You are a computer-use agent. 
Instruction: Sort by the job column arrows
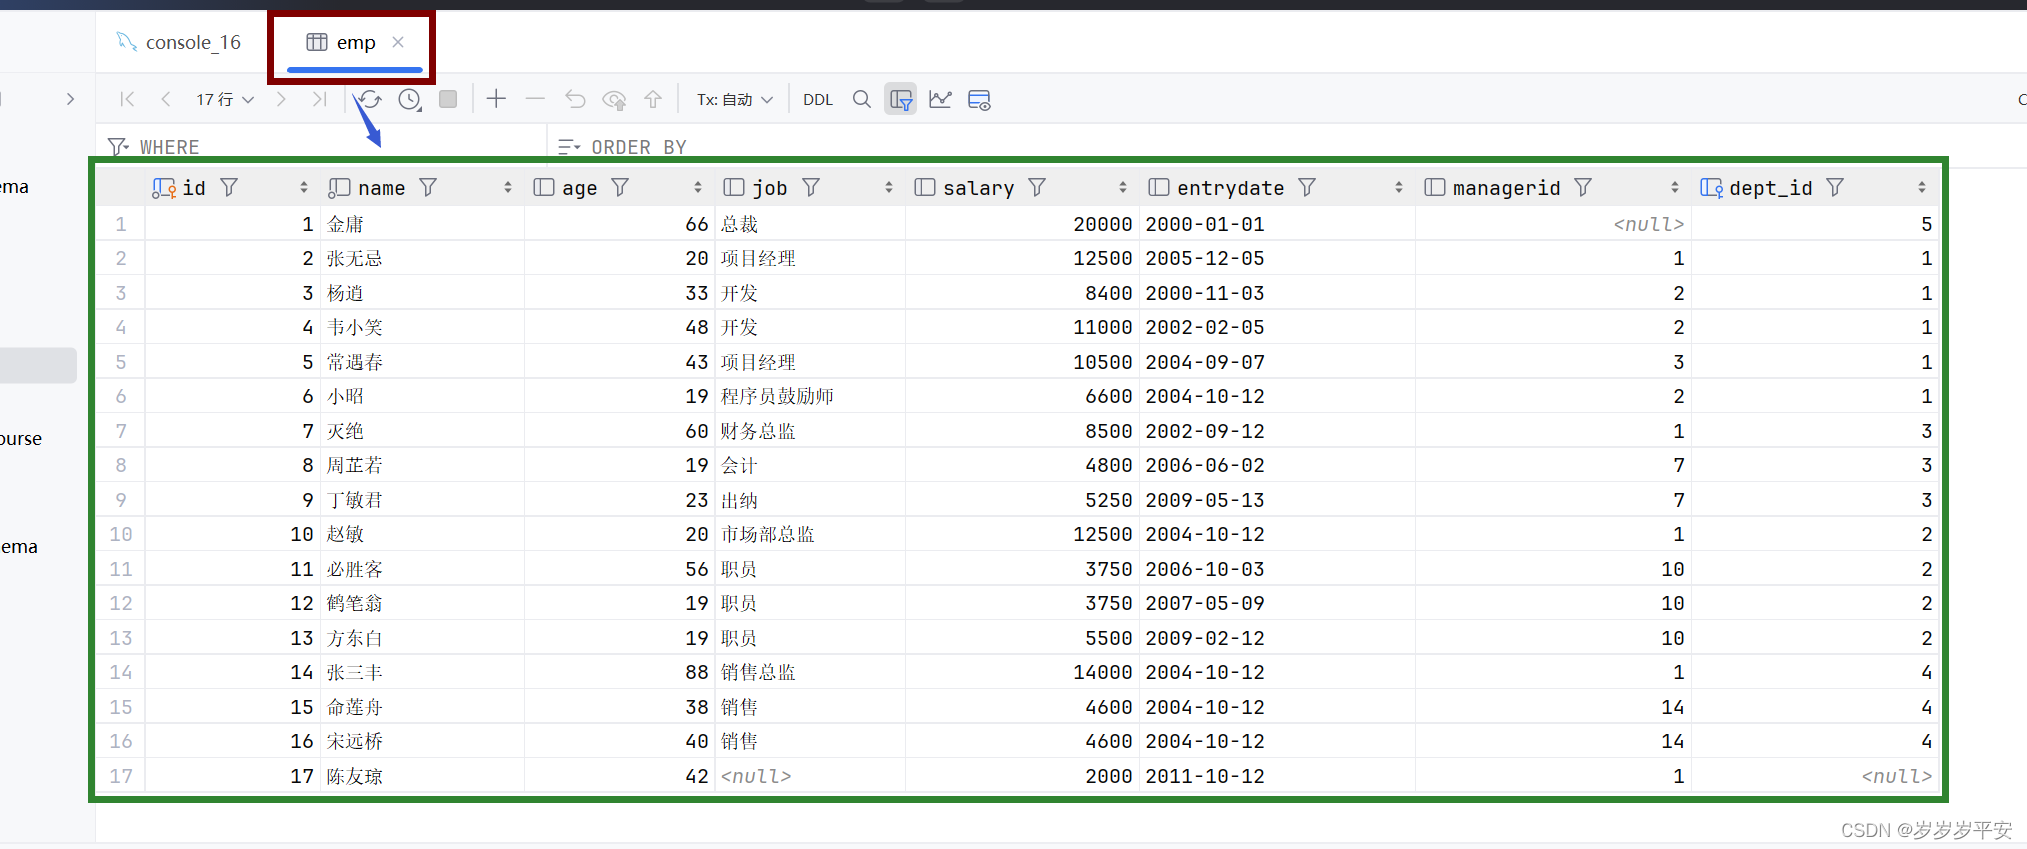click(x=889, y=188)
